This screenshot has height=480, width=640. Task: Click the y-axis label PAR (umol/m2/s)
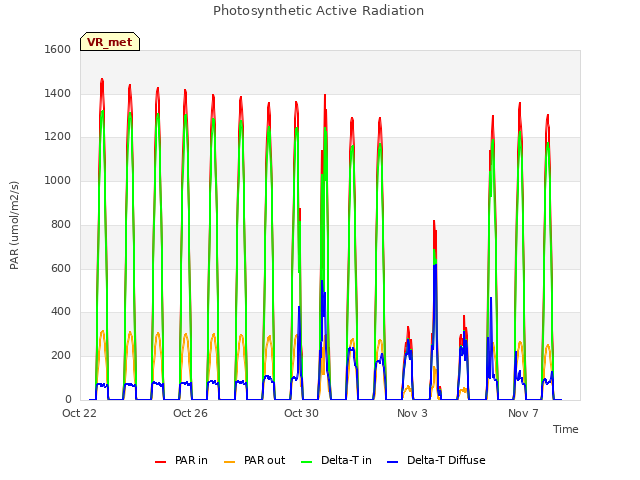14,225
